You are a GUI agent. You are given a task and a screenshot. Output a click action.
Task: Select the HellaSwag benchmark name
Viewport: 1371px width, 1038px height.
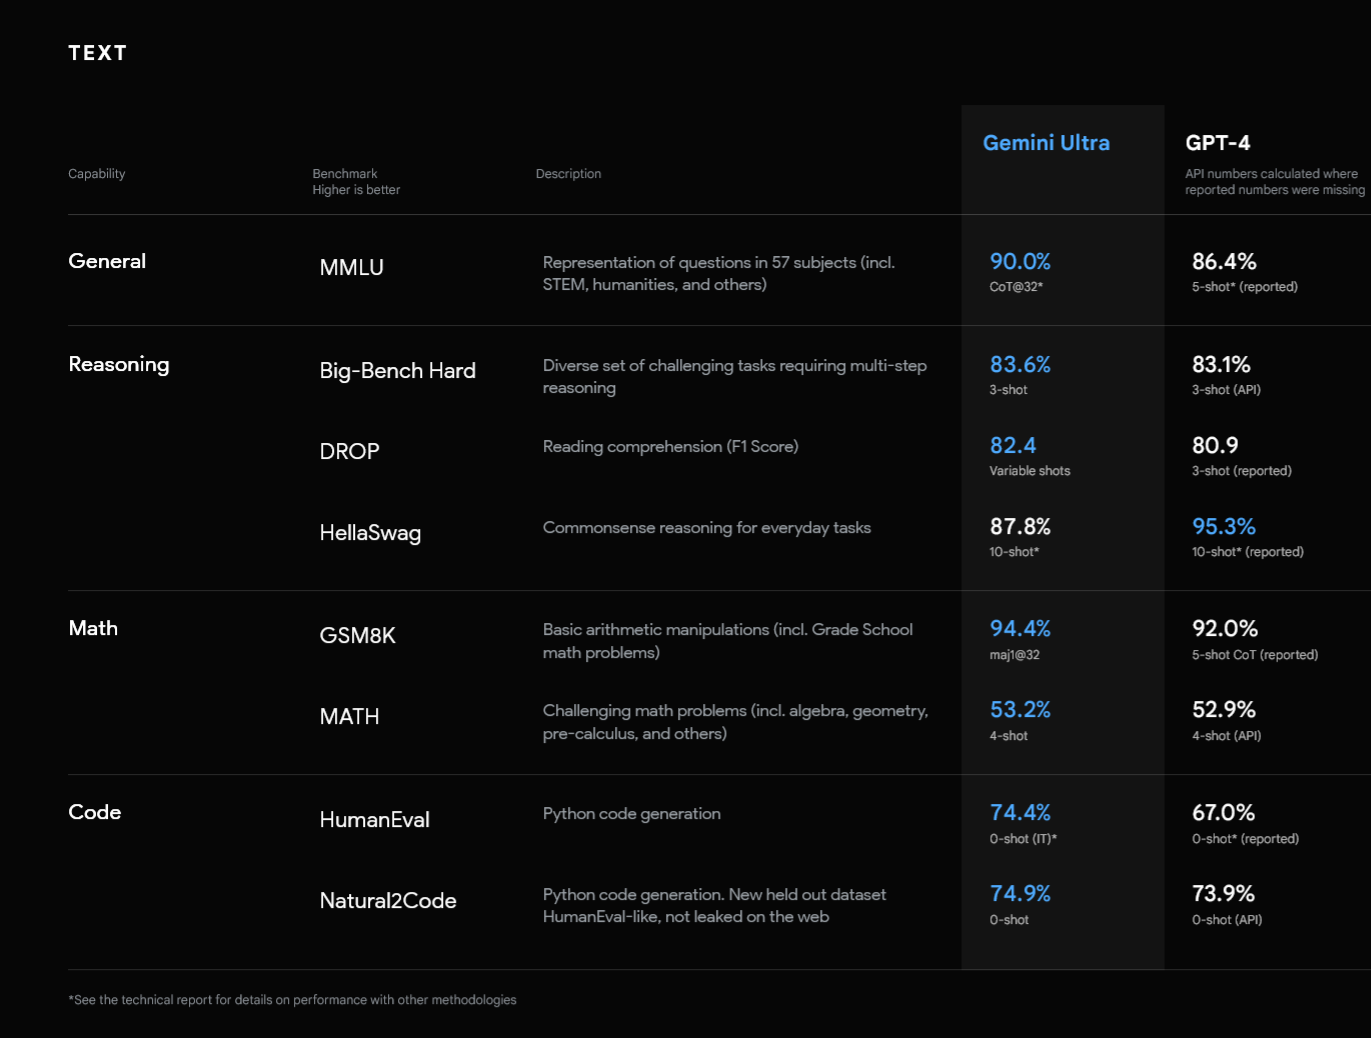click(x=370, y=533)
